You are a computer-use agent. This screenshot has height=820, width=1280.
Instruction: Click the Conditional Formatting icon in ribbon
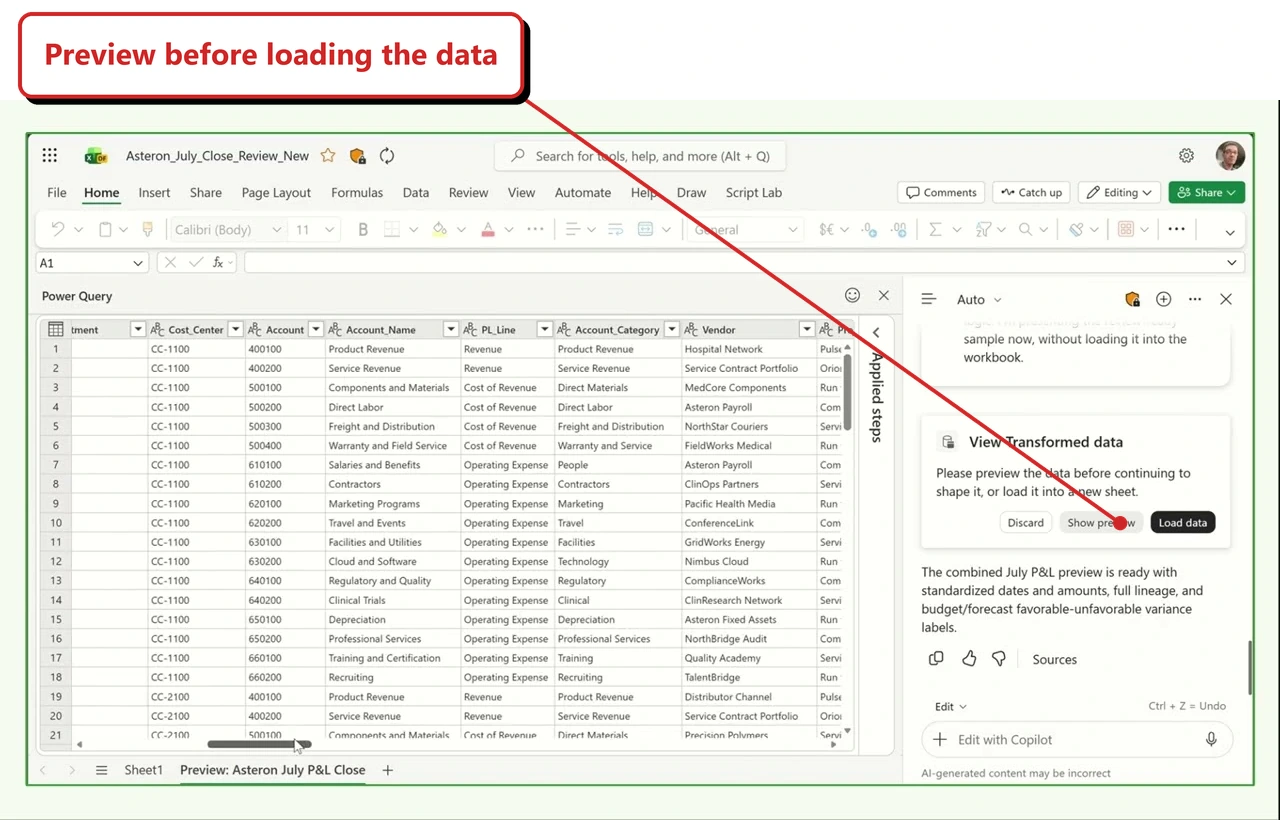[x=1126, y=229]
